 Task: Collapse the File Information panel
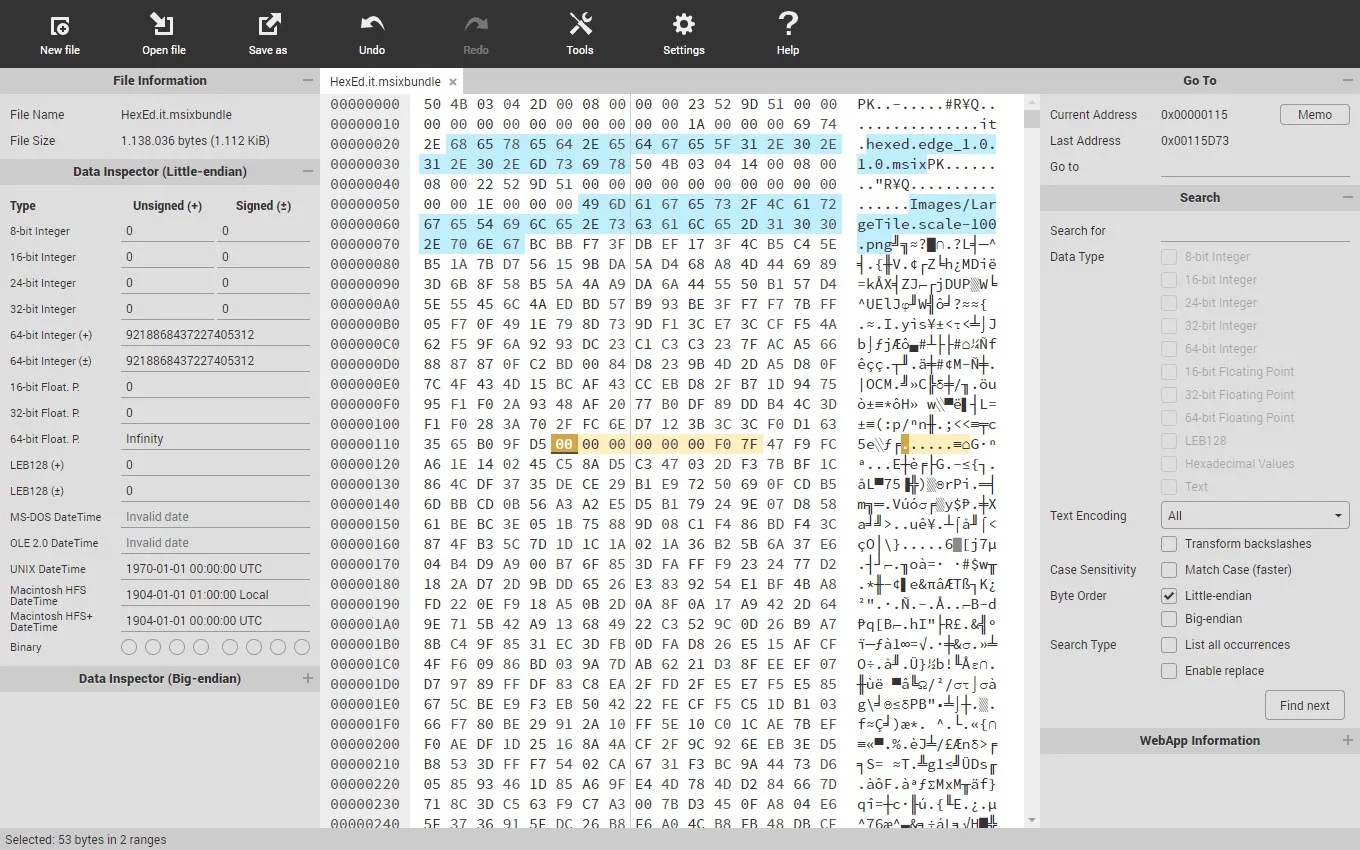(x=308, y=81)
